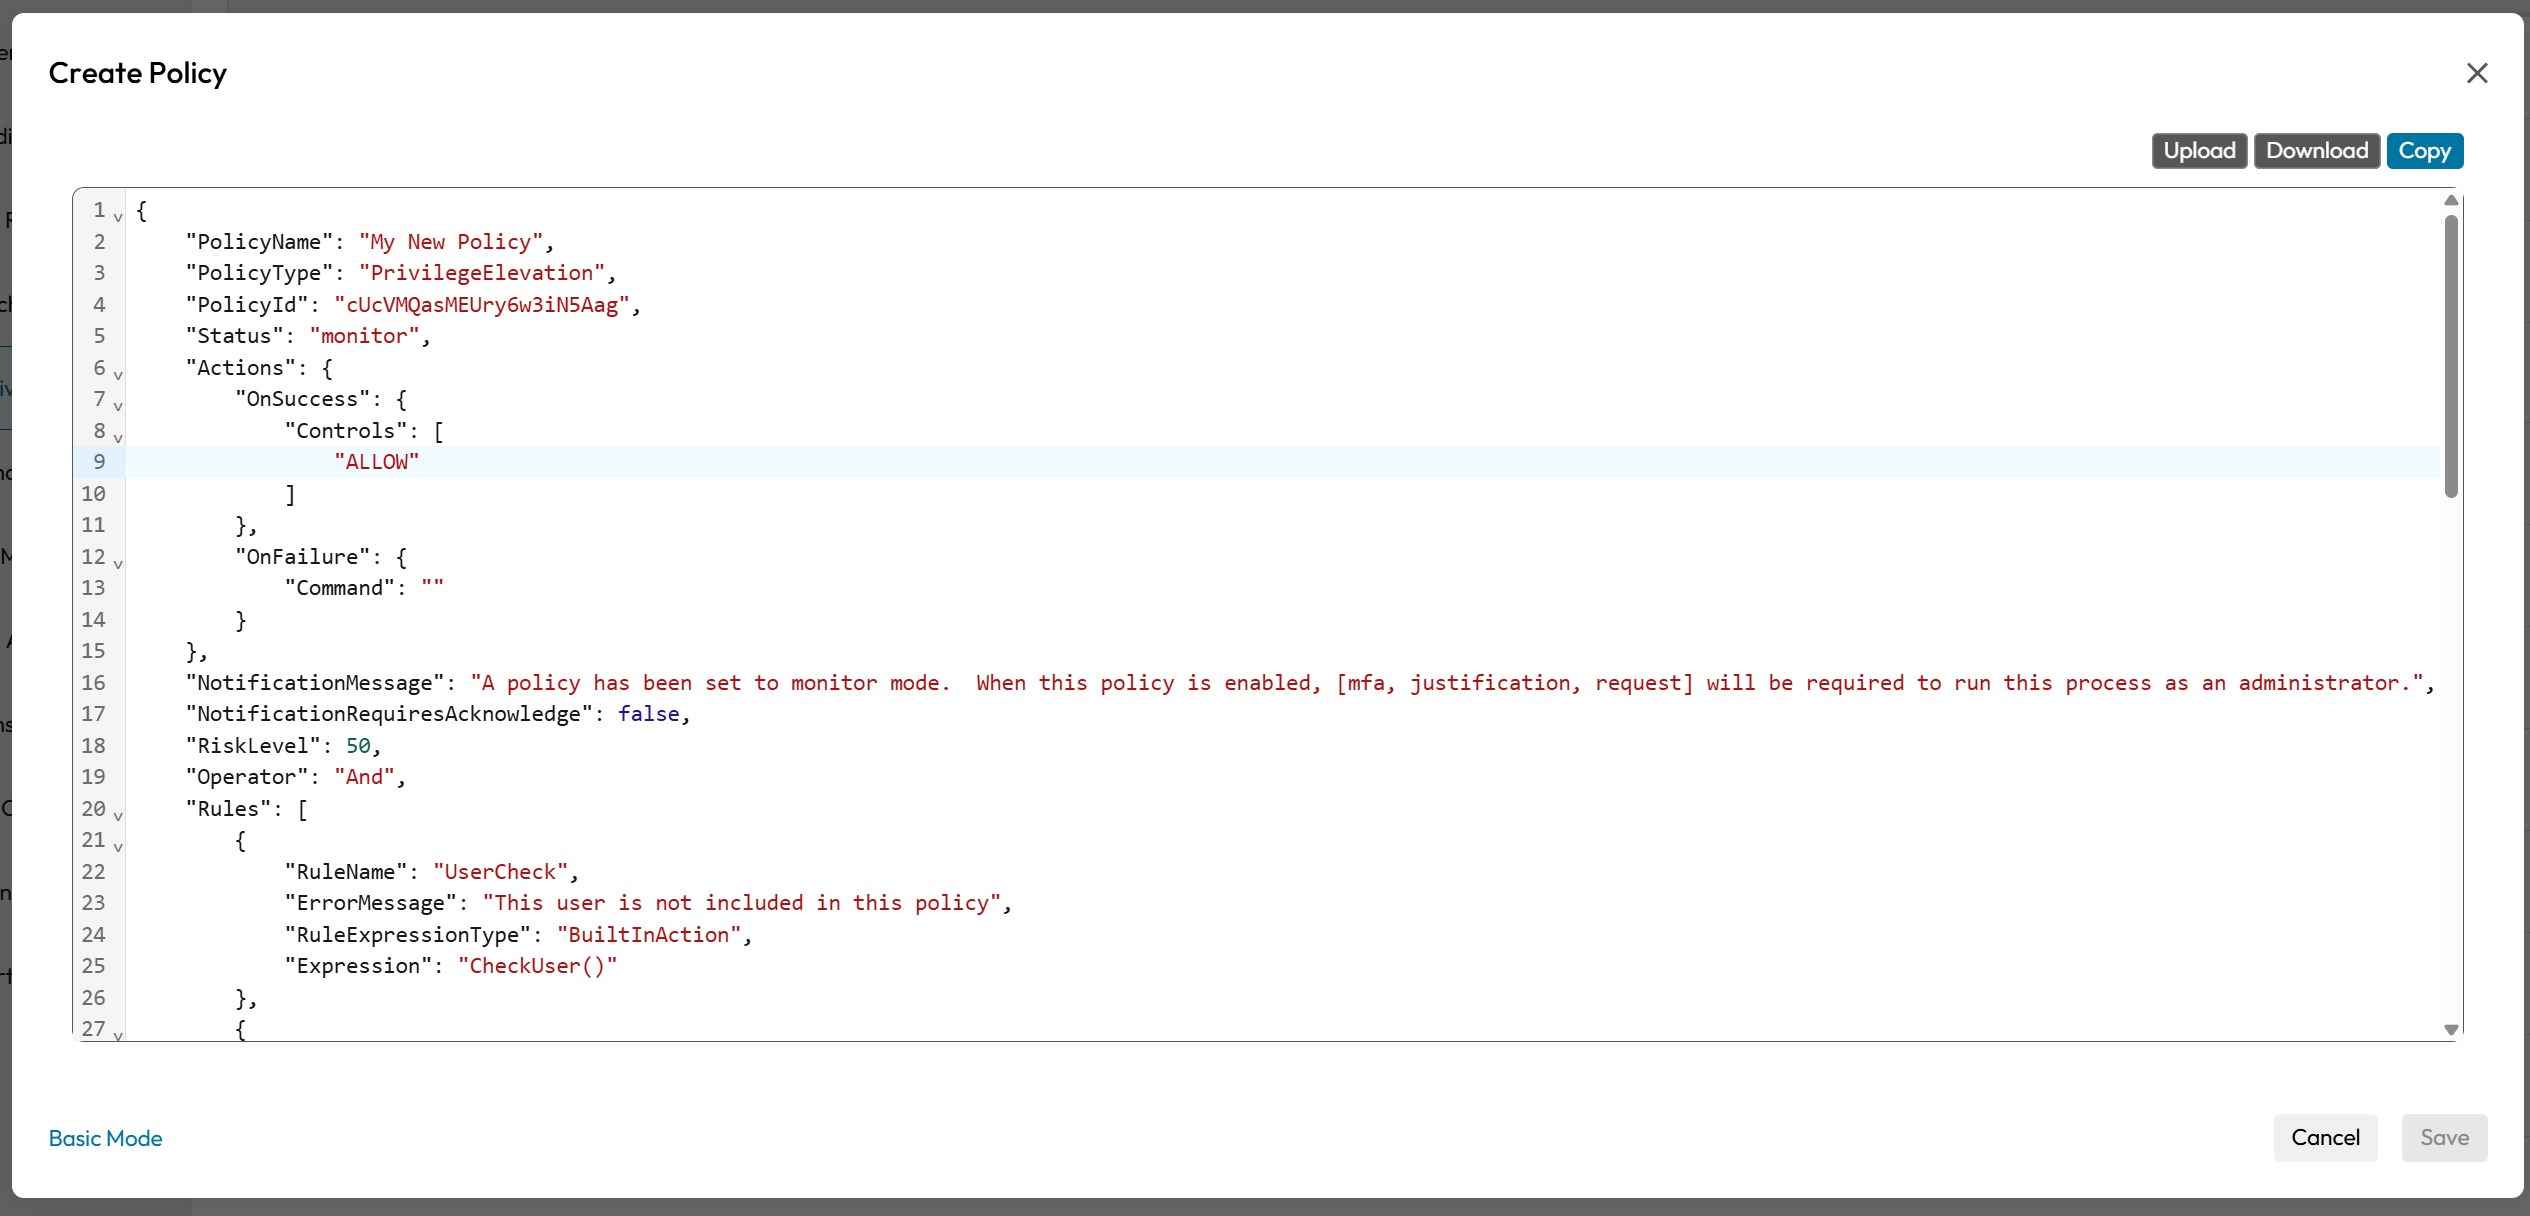Place cursor in the PolicyName value

click(450, 242)
